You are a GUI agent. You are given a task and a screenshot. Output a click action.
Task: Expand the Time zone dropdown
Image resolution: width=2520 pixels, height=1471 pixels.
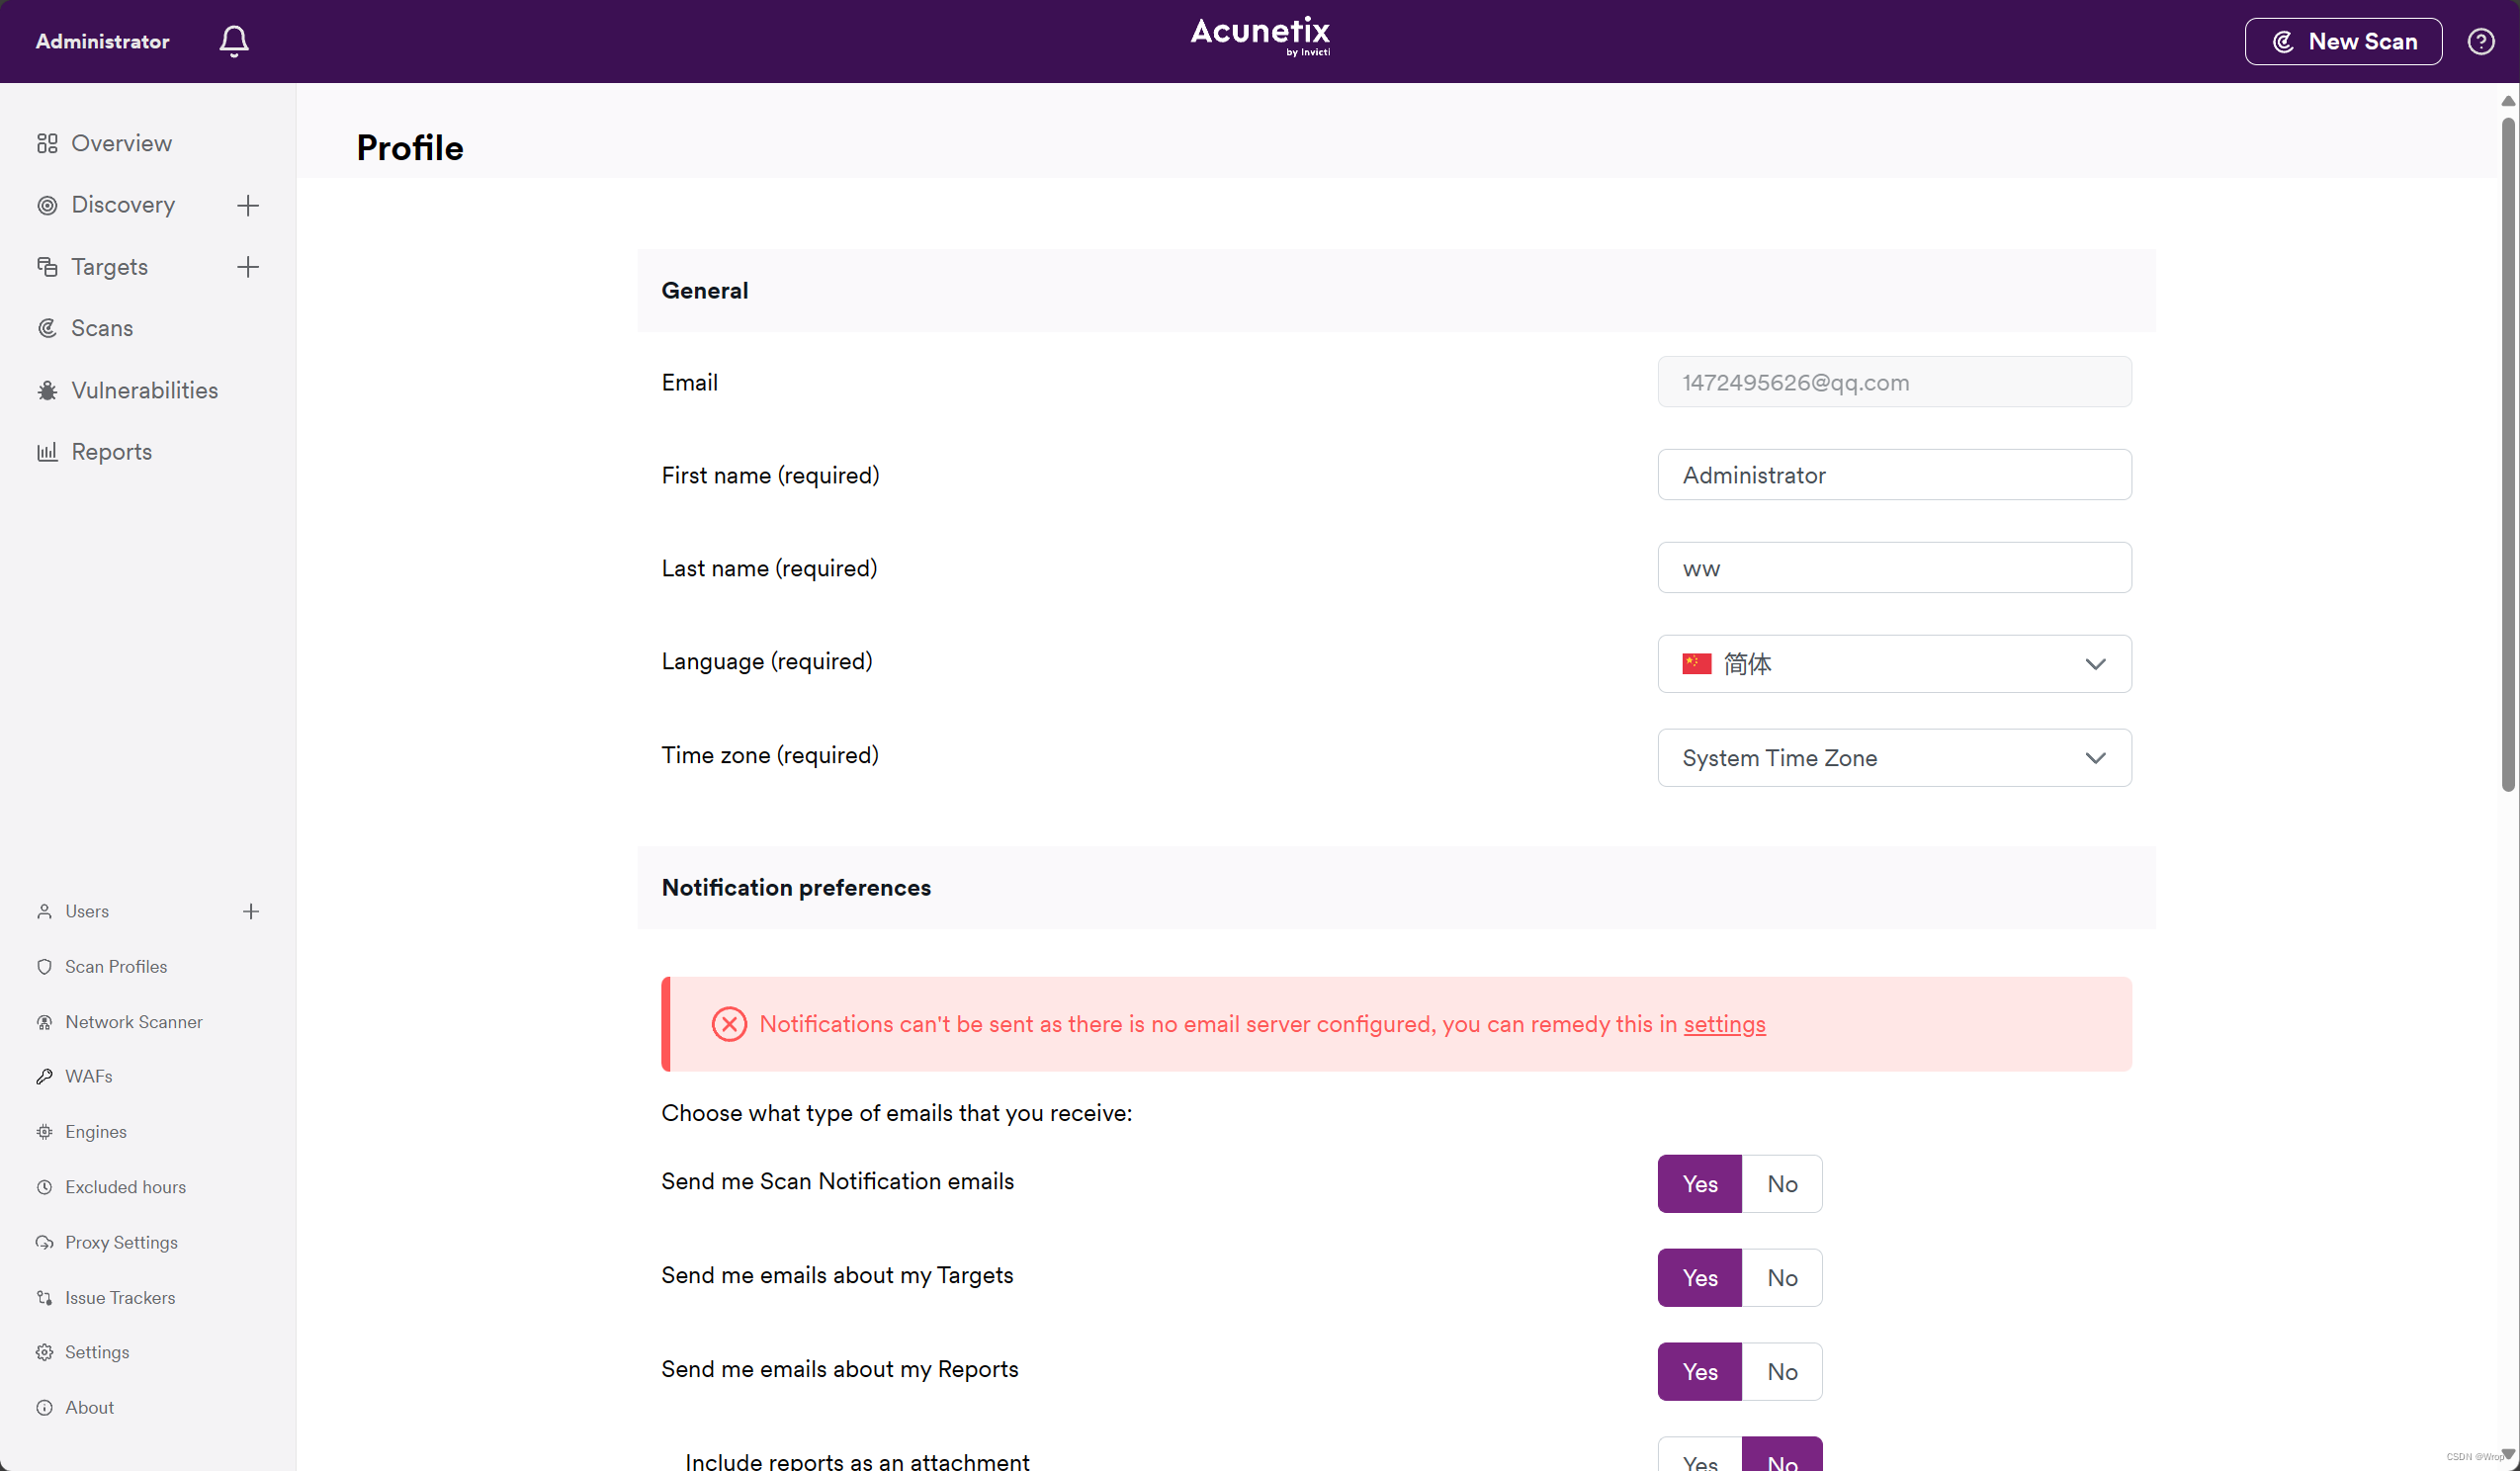1894,758
